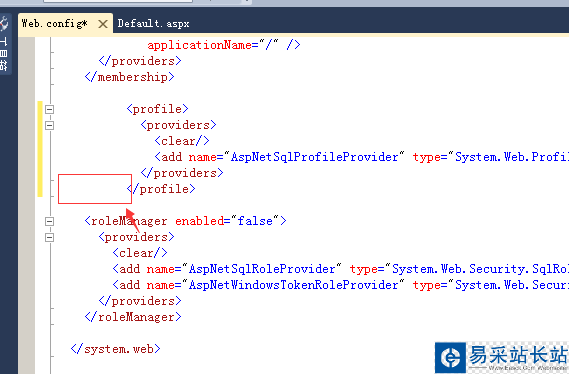Click the System.Web.Profil type value
Viewport: 569px width, 374px height.
[512, 157]
